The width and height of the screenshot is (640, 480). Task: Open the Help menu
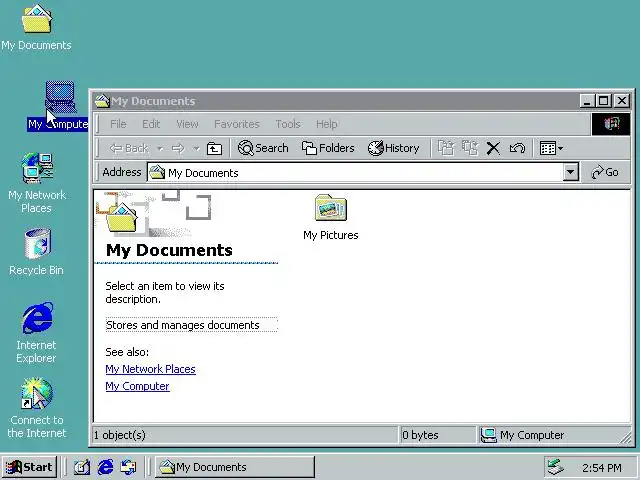[327, 124]
